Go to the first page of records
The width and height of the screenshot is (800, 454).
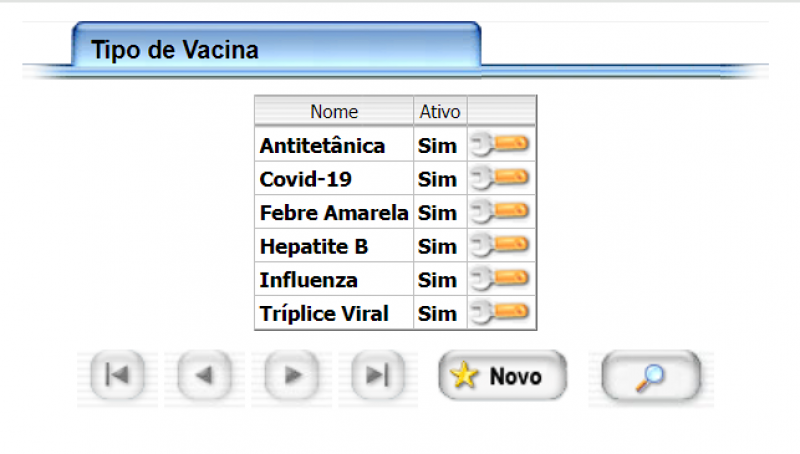pos(117,376)
